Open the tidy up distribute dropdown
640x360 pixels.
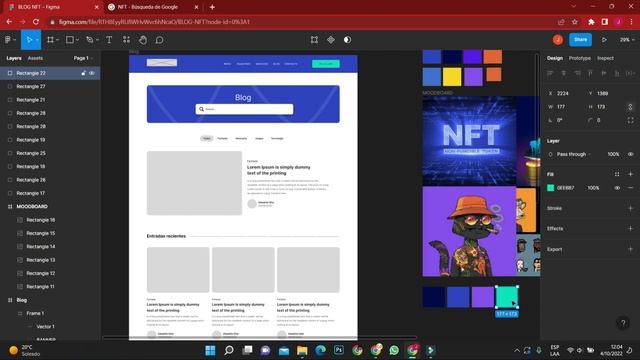point(631,73)
